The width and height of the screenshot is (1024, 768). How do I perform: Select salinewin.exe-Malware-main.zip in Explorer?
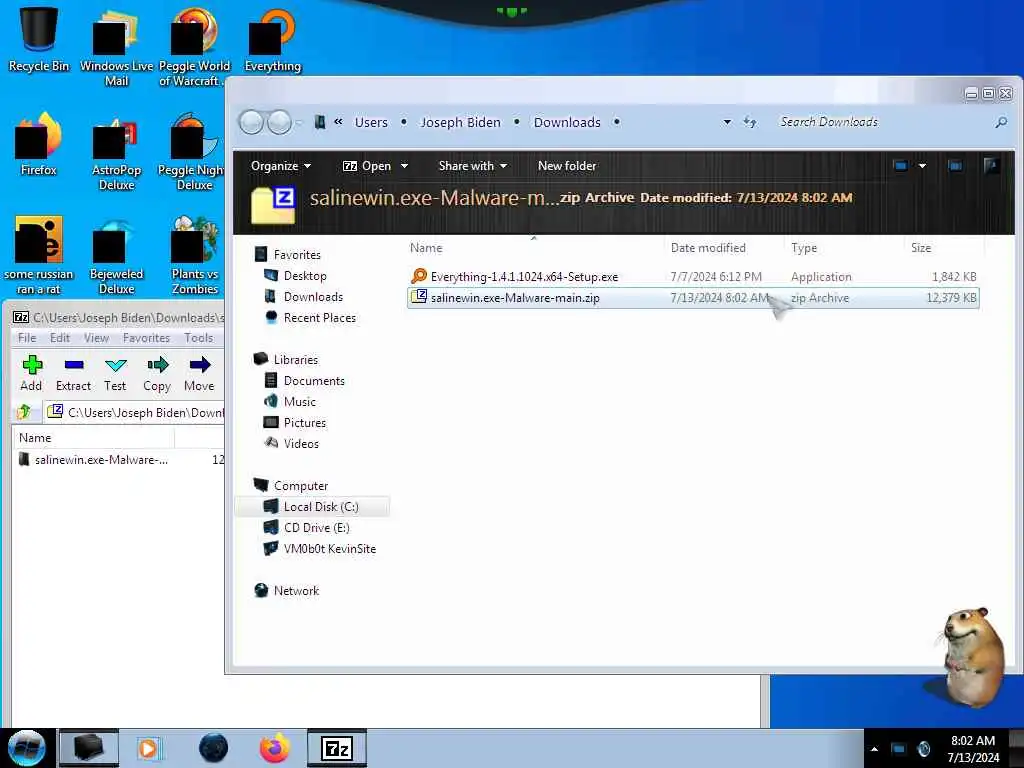[692, 298]
